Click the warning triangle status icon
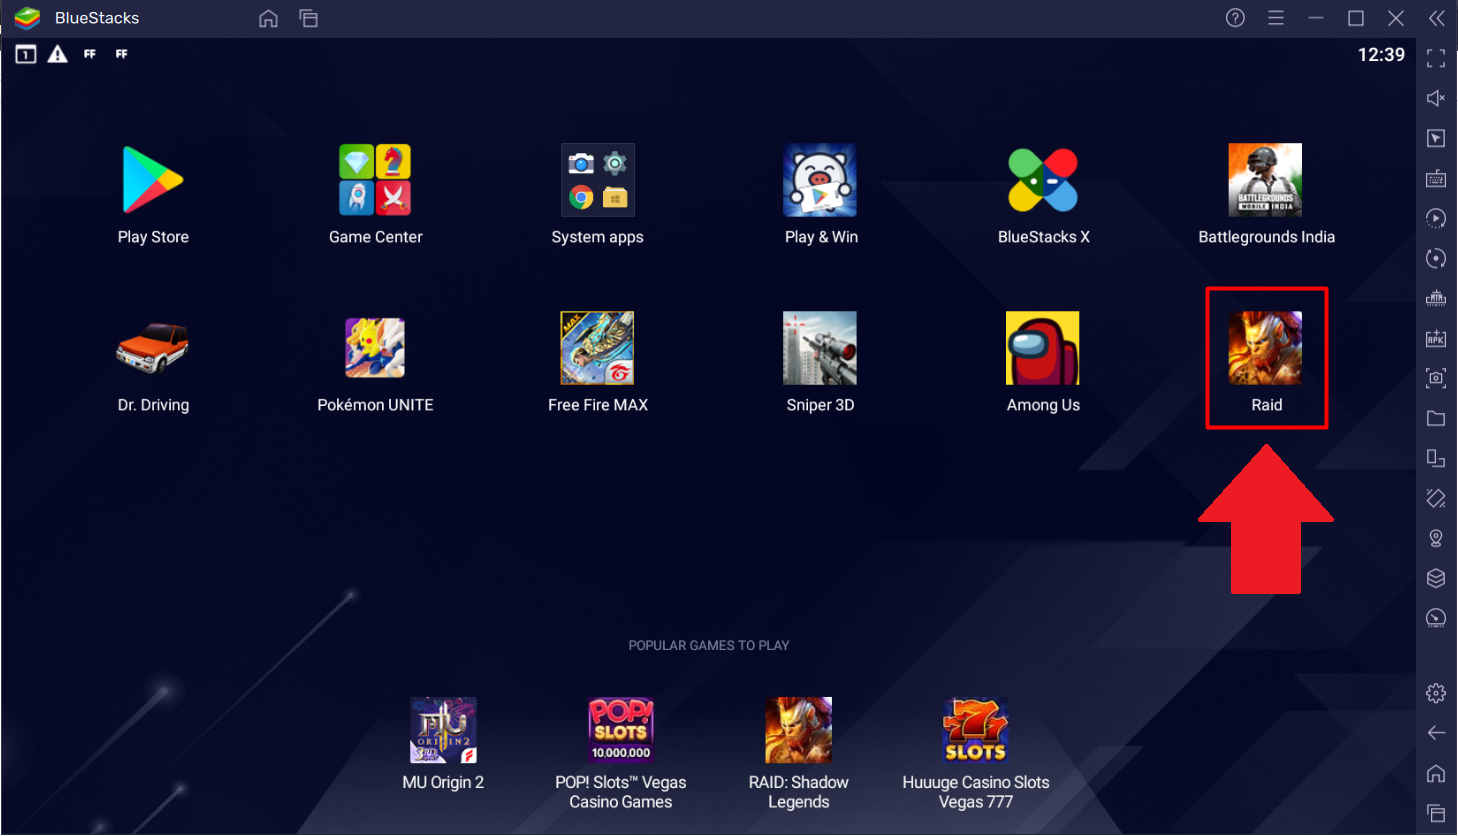 pos(58,54)
